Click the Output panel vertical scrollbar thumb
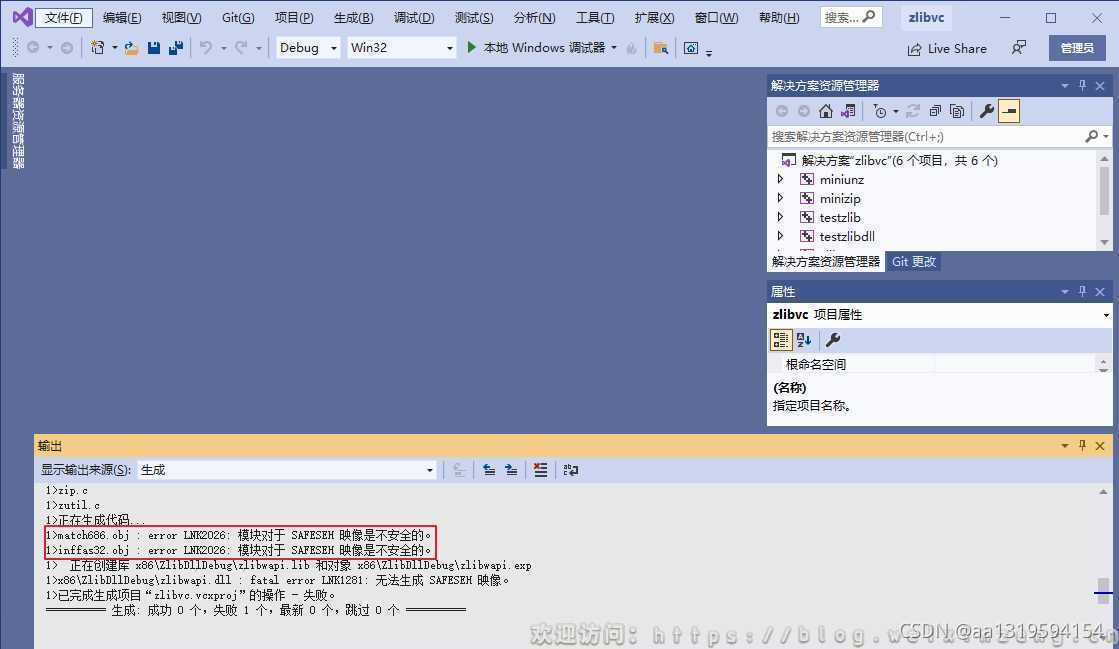The height and width of the screenshot is (649, 1119). (x=1103, y=590)
